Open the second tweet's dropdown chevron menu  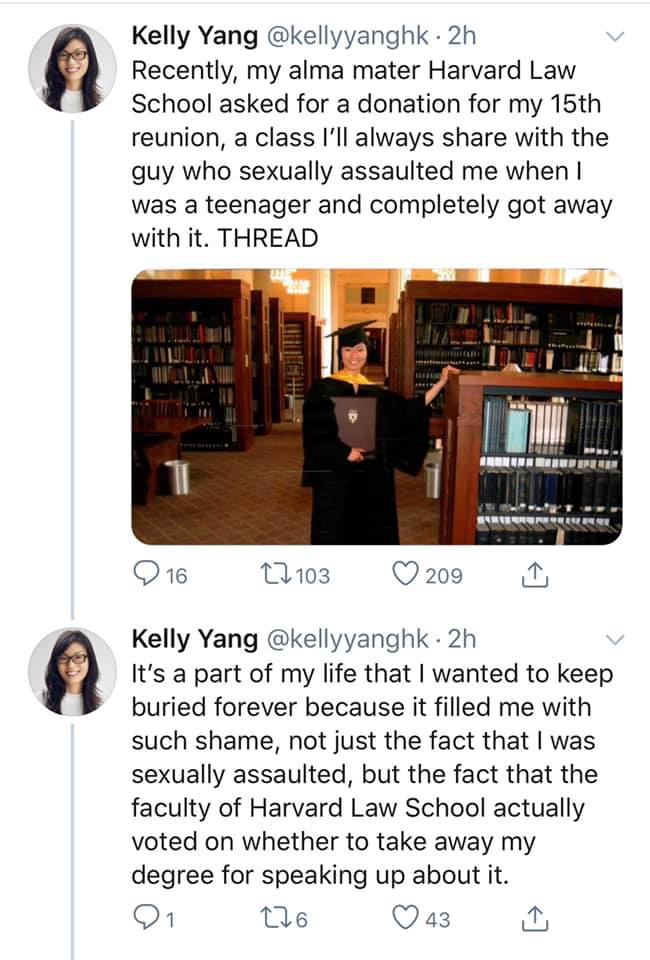[x=615, y=639]
